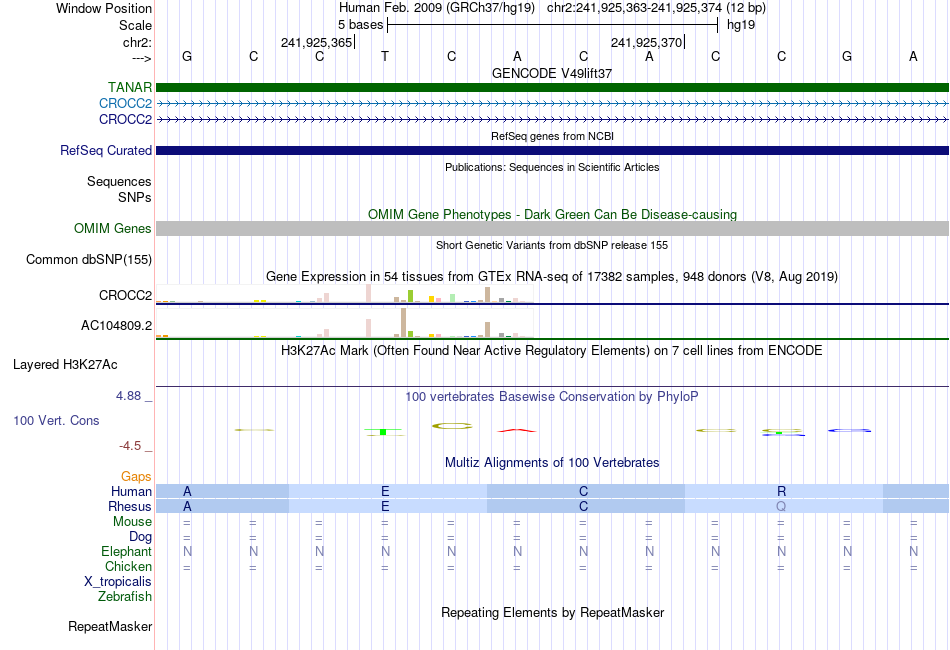The height and width of the screenshot is (650, 950).
Task: Click the RefSeq genes from NCBI title
Action: pos(552,136)
